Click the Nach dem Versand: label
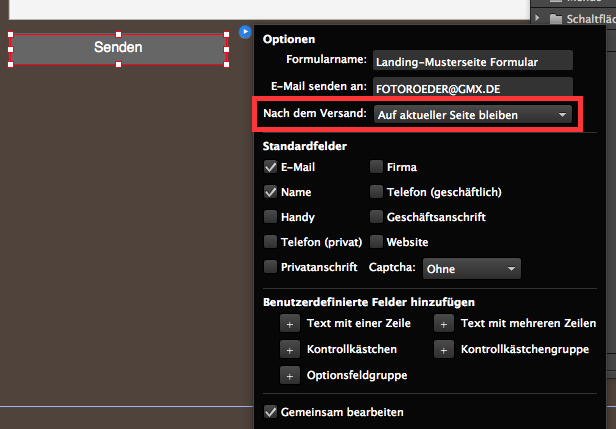Image resolution: width=616 pixels, height=429 pixels. tap(315, 113)
